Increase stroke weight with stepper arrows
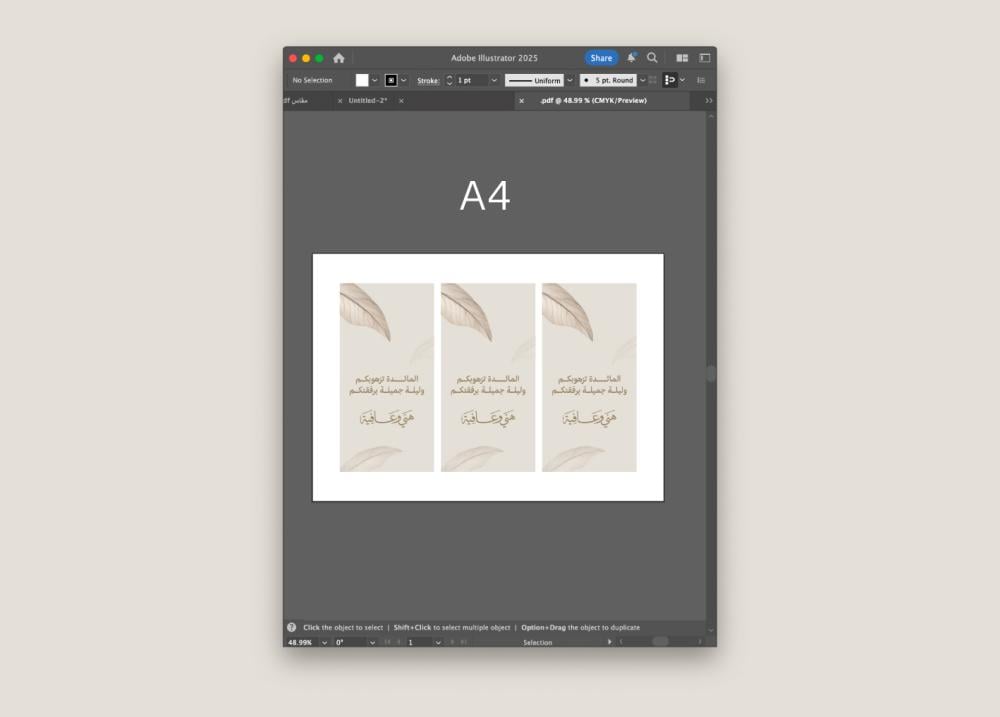This screenshot has width=1000, height=717. (449, 77)
